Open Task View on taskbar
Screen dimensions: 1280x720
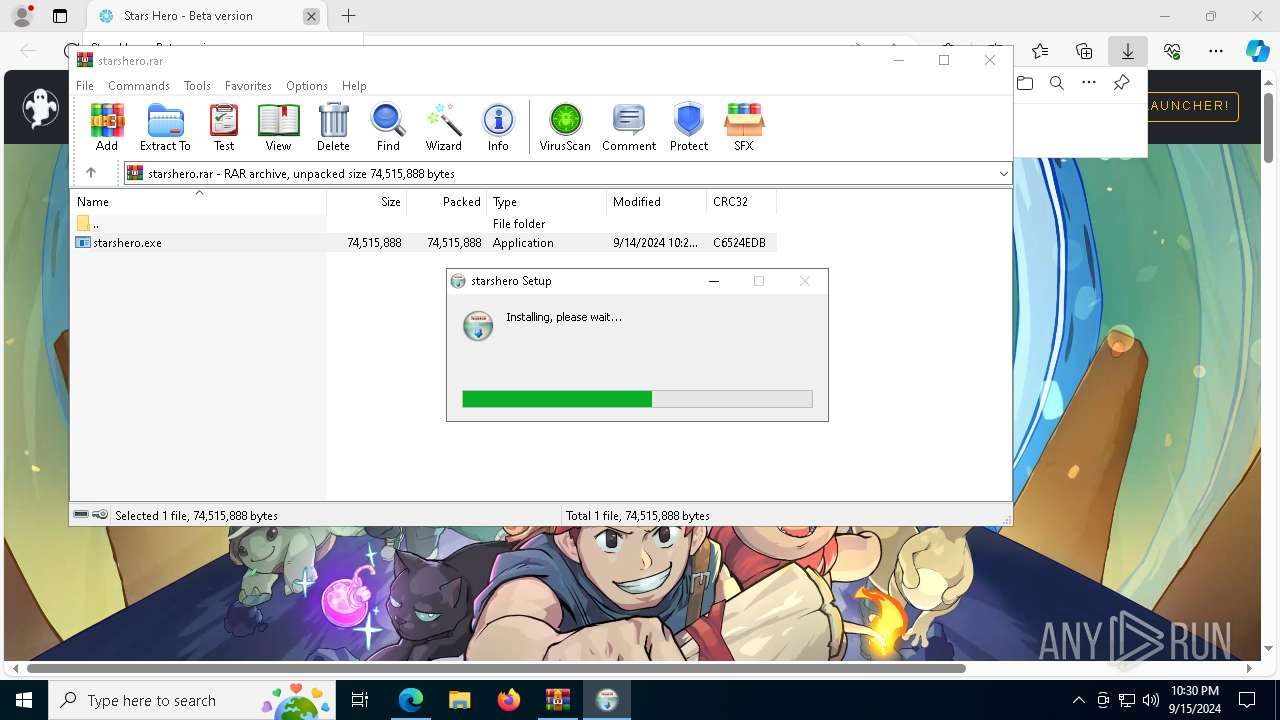[360, 700]
